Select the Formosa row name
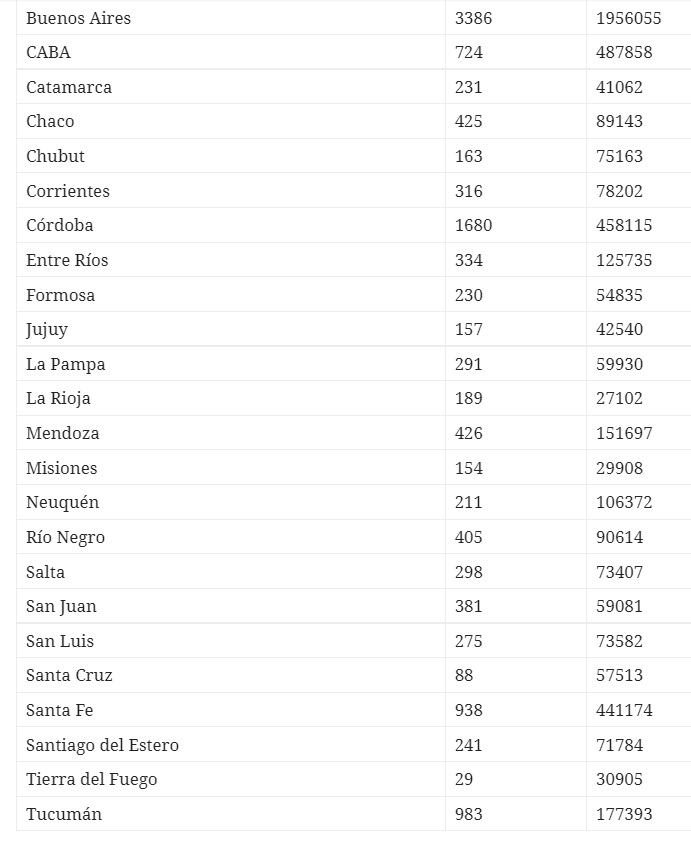 (60, 295)
